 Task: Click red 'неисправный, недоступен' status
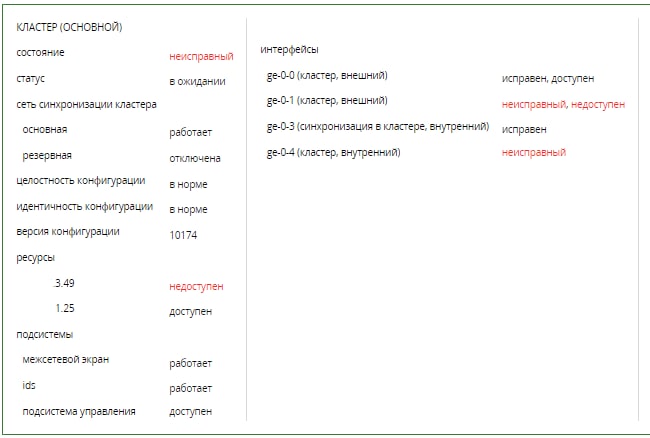[563, 104]
